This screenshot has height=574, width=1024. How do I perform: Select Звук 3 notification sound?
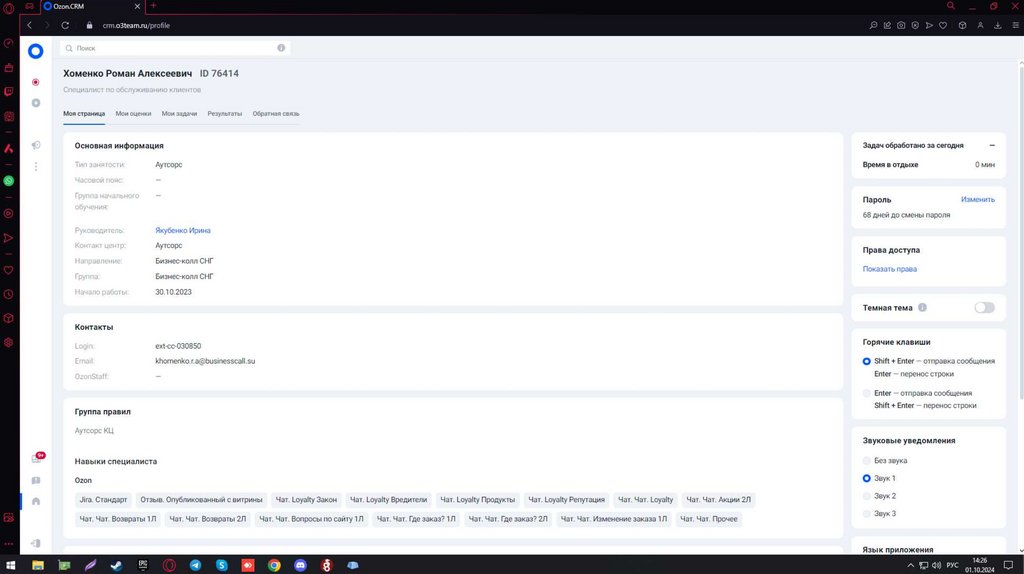click(x=867, y=513)
